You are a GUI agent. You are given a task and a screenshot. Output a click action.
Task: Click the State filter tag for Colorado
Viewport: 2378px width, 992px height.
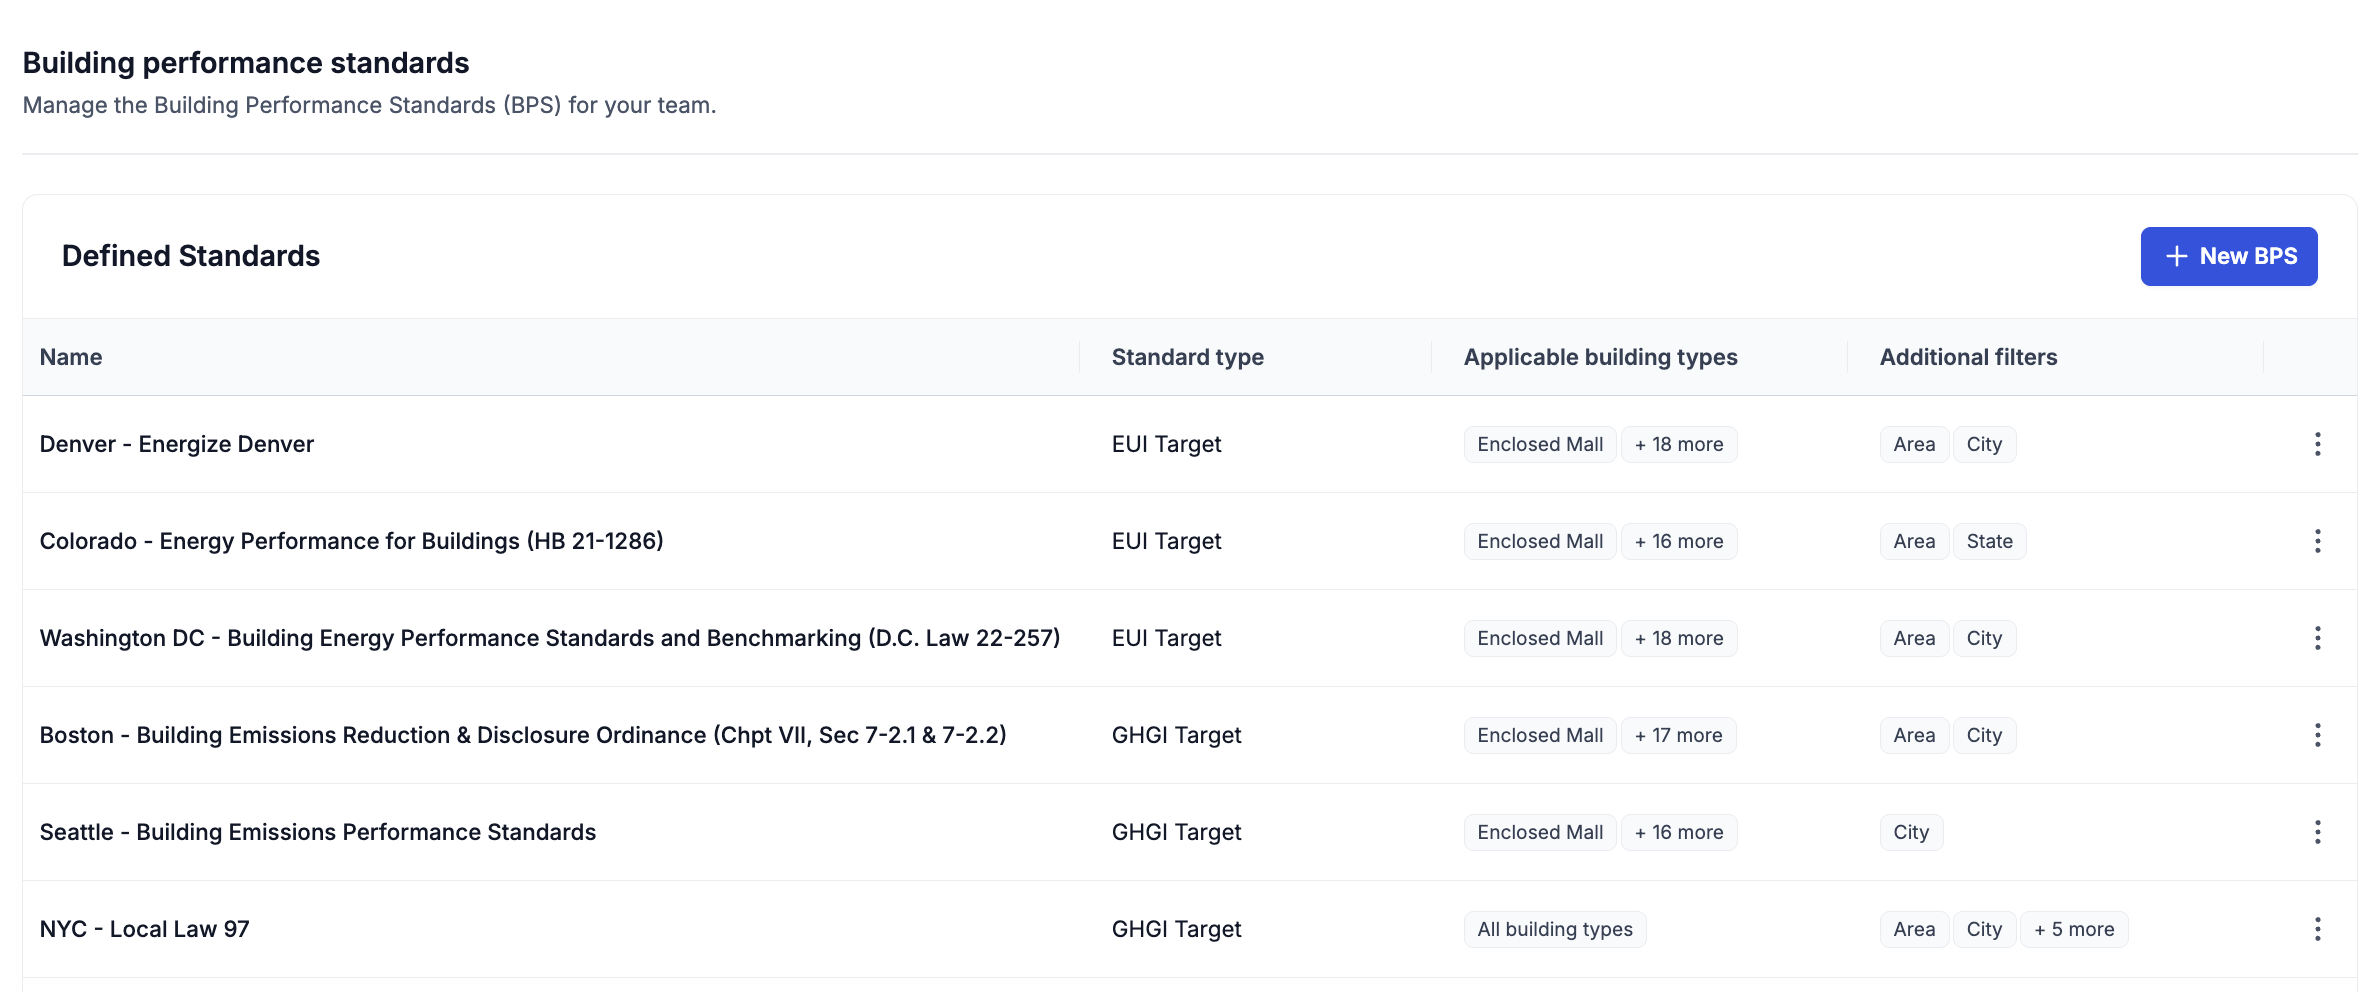tap(1989, 541)
